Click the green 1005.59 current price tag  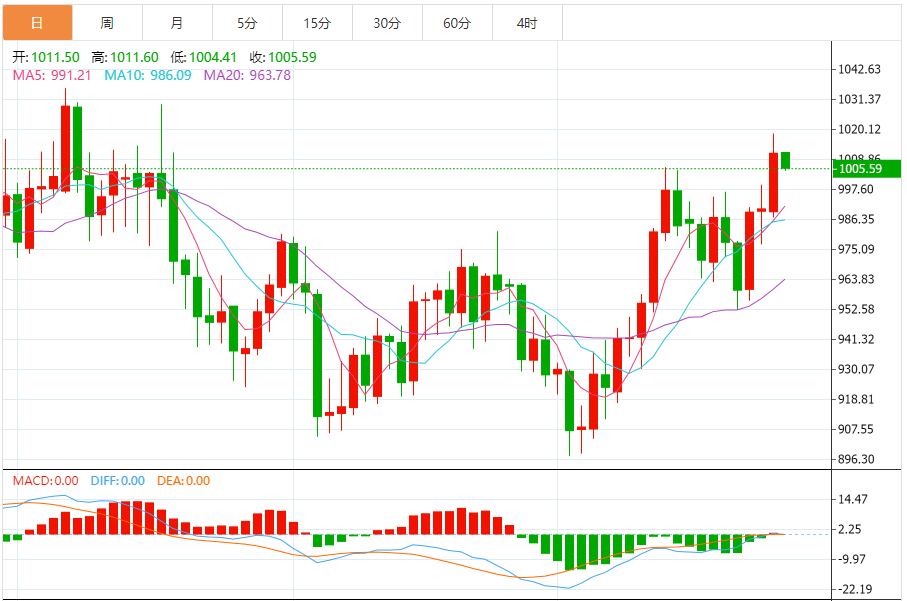(867, 169)
